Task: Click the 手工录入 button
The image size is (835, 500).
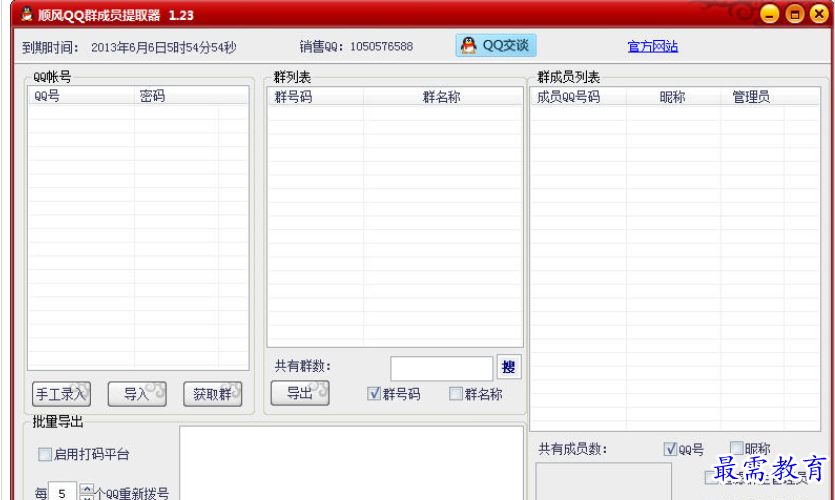Action: (x=61, y=394)
